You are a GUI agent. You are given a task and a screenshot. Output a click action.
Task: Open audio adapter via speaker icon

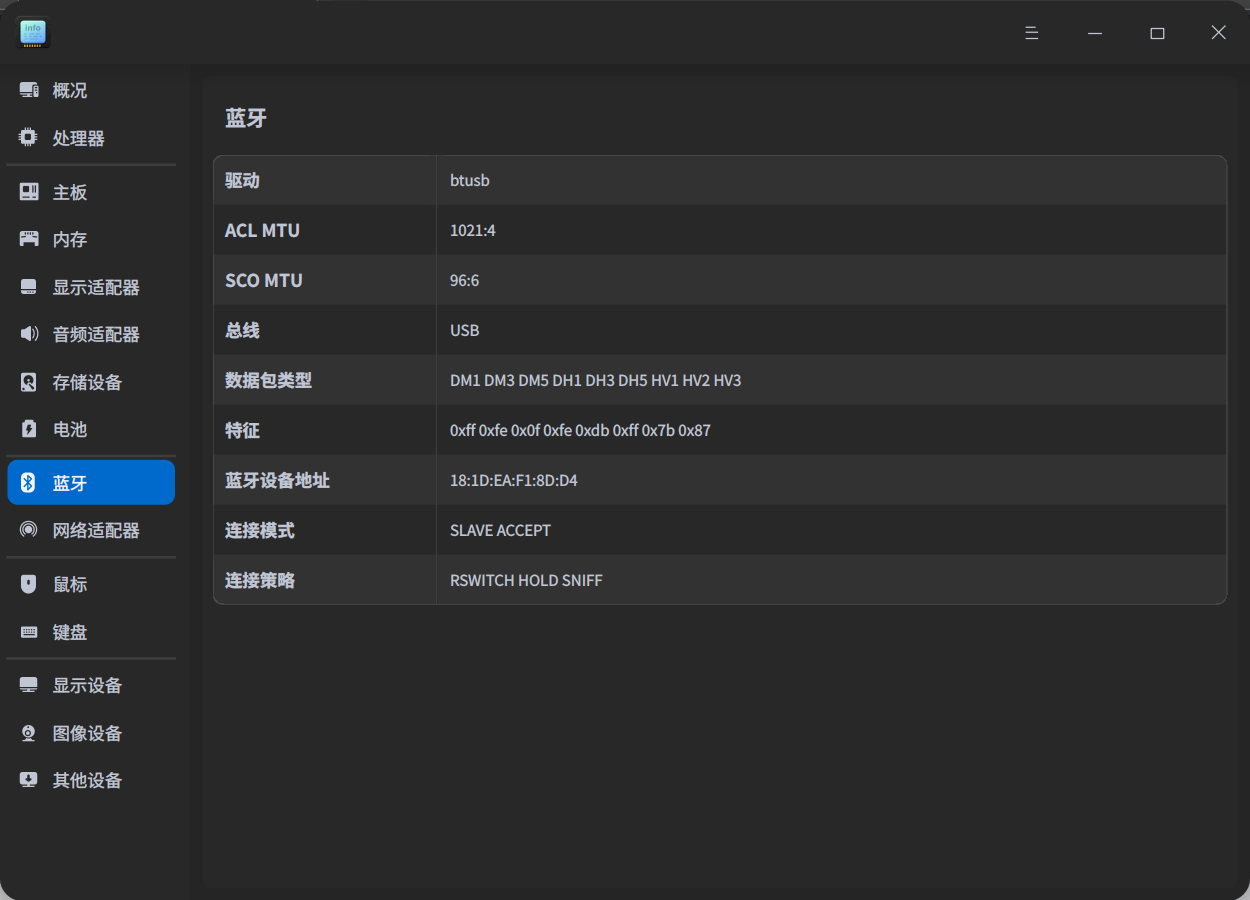point(29,334)
